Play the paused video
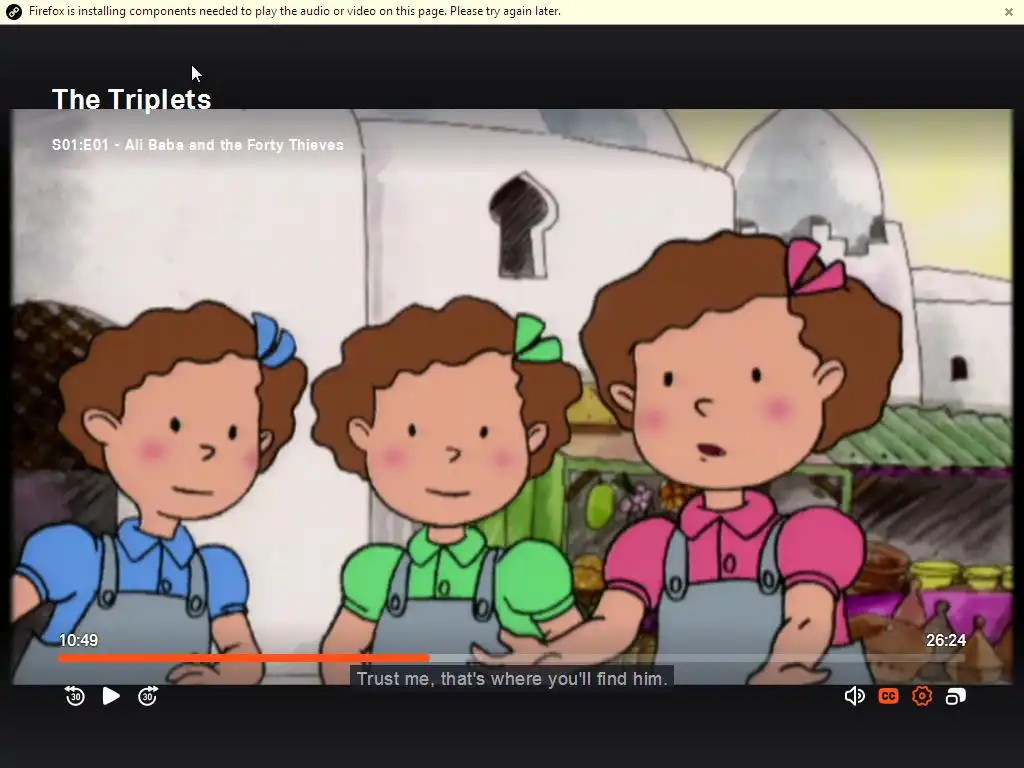Viewport: 1024px width, 768px height. click(x=111, y=696)
